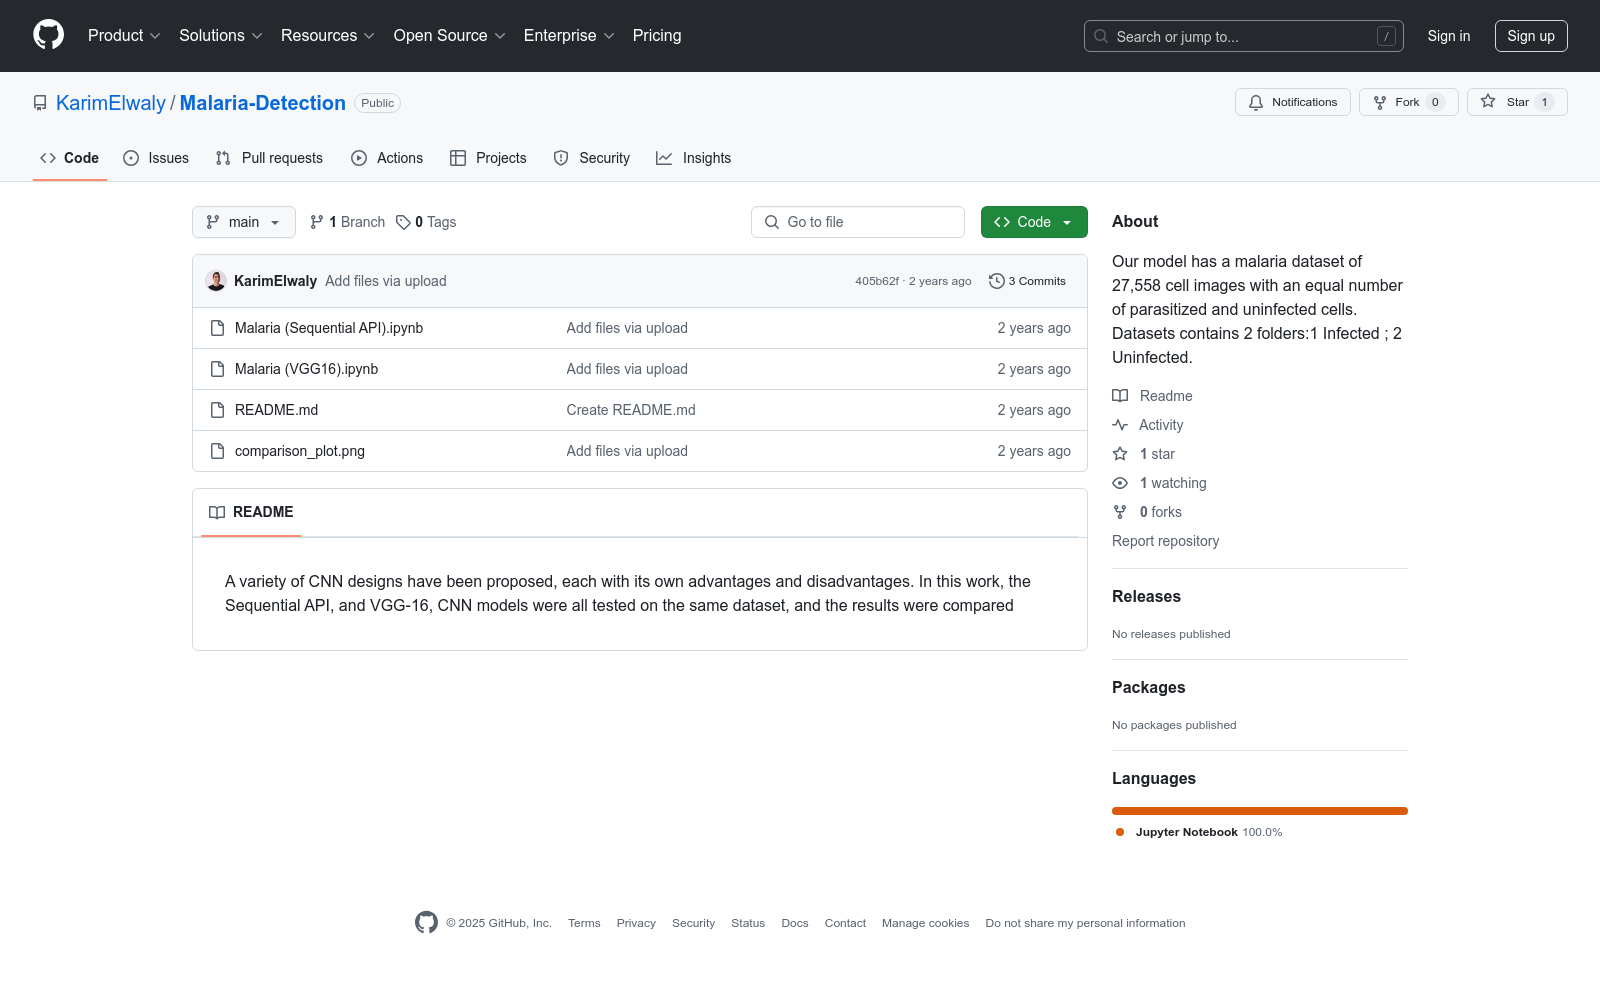
Task: Open the footer Privacy link
Action: tap(636, 923)
